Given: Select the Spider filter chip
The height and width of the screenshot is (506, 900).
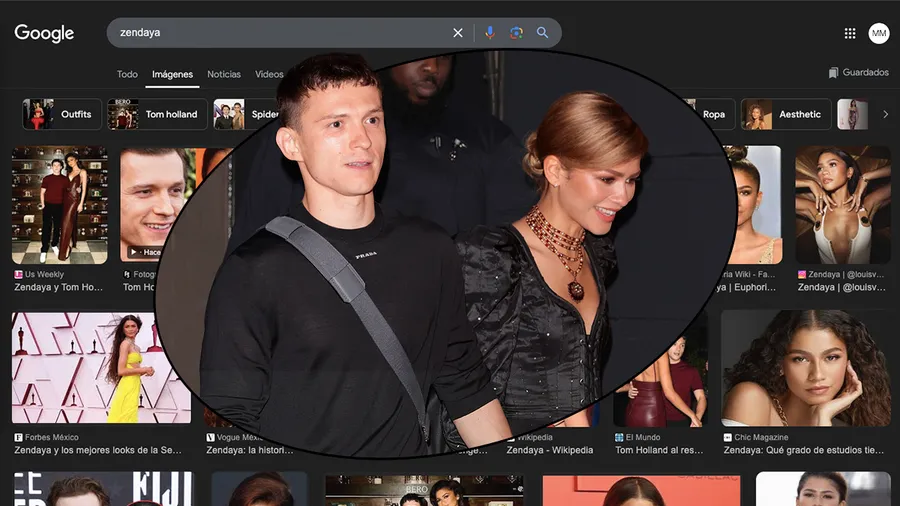Looking at the screenshot, I should pyautogui.click(x=247, y=114).
